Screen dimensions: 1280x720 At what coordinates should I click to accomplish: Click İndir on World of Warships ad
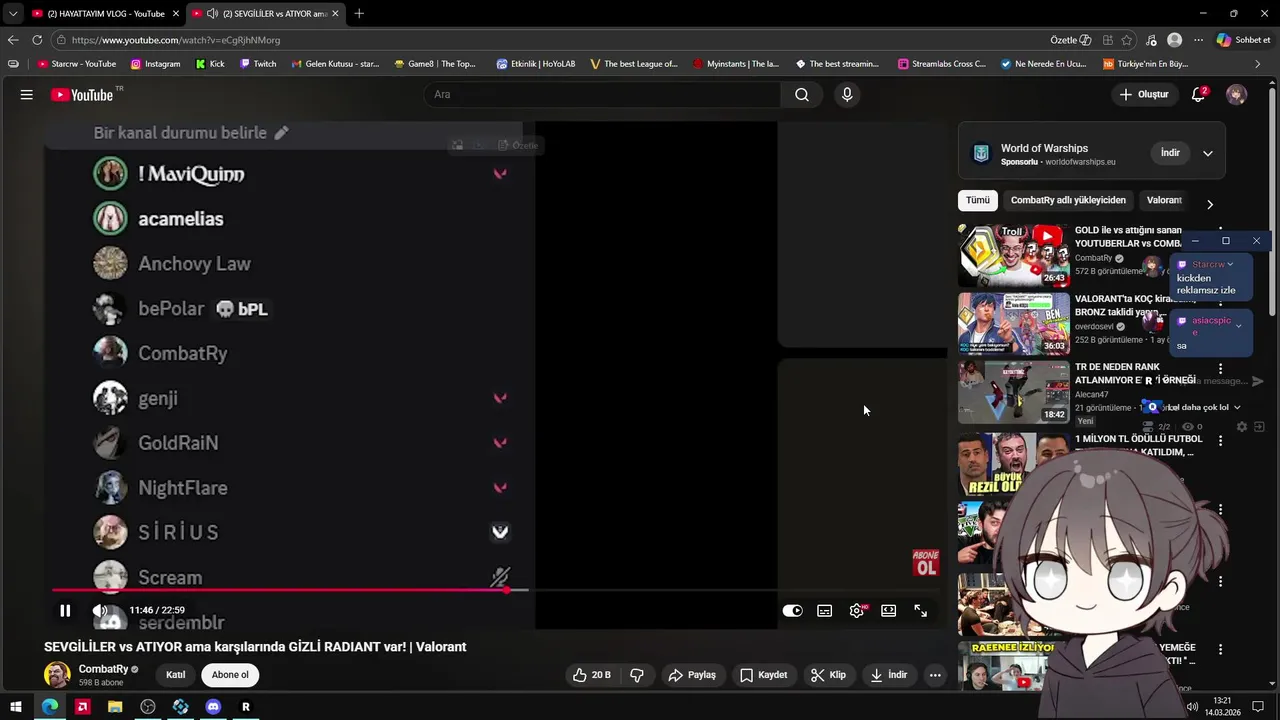(x=1170, y=153)
